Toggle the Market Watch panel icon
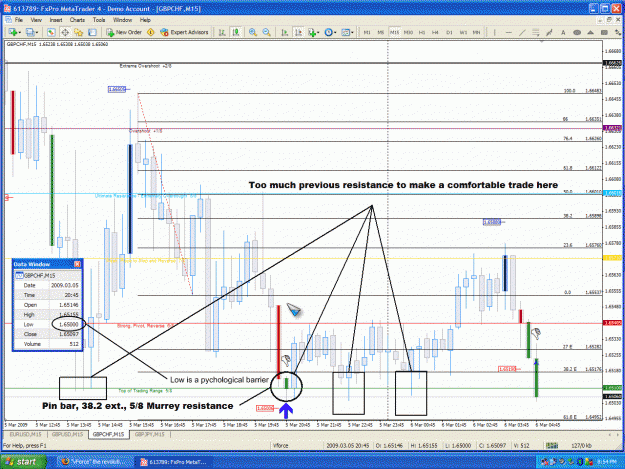This screenshot has height=469, width=625. (51, 32)
